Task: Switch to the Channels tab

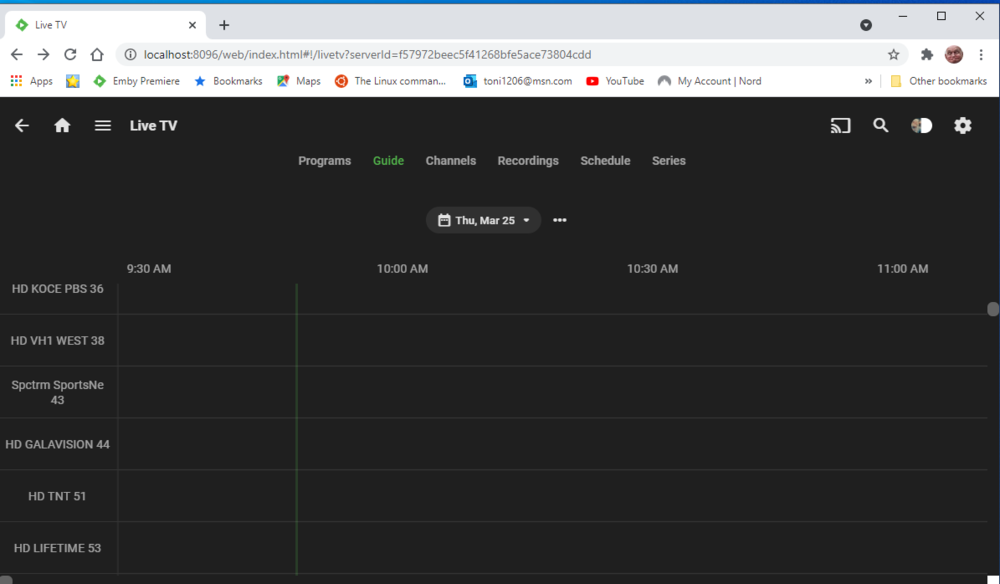Action: point(450,160)
